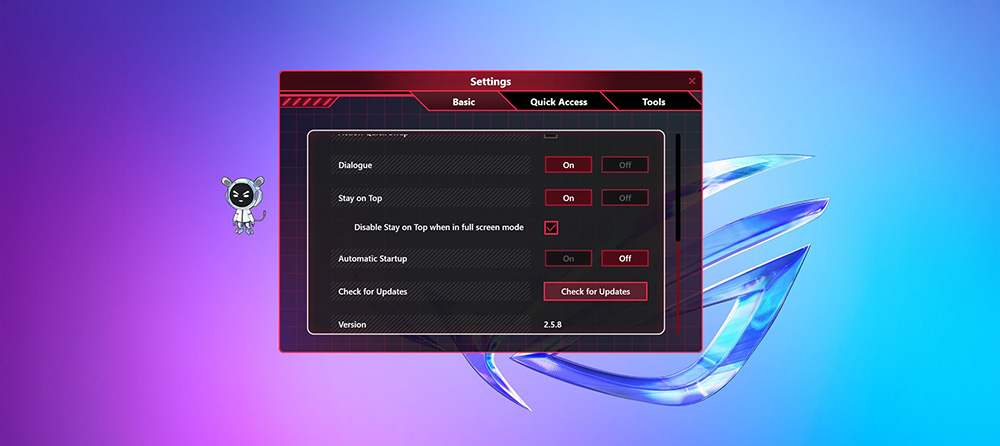Viewport: 1000px width, 446px height.
Task: Click the Dialogue setting label
Action: 355,165
